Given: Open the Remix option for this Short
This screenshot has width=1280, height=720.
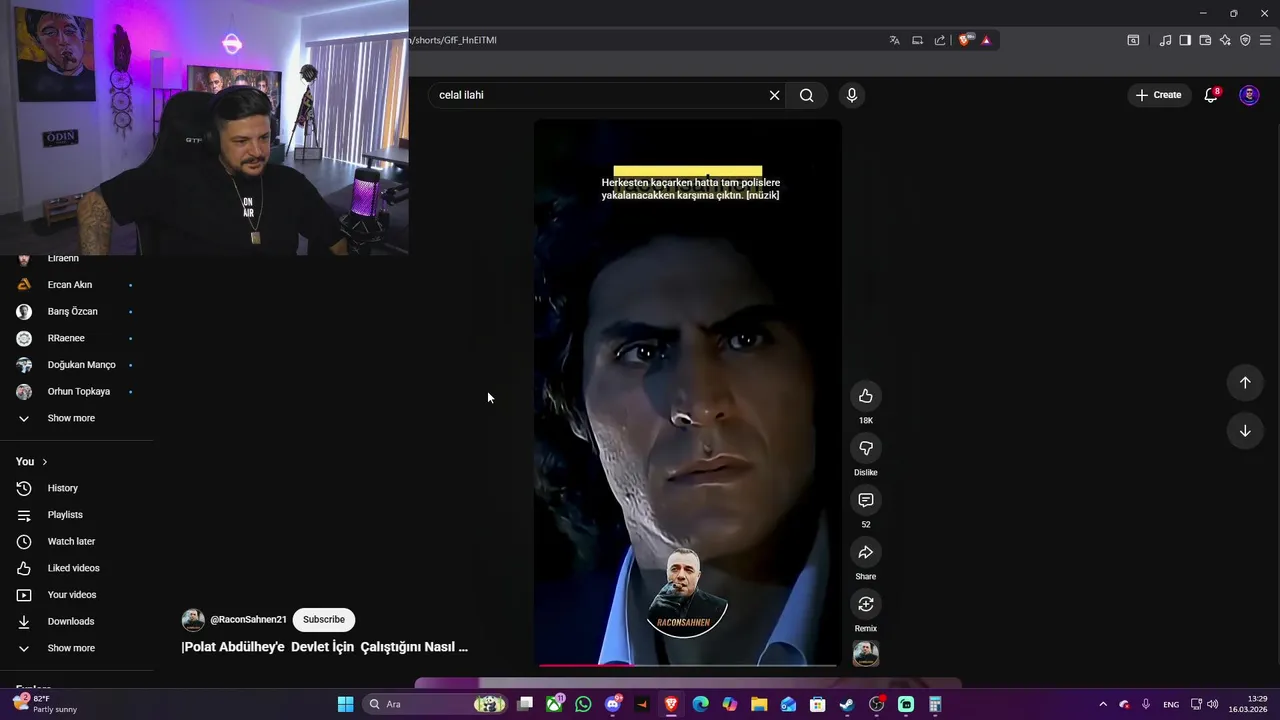Looking at the screenshot, I should click(866, 604).
